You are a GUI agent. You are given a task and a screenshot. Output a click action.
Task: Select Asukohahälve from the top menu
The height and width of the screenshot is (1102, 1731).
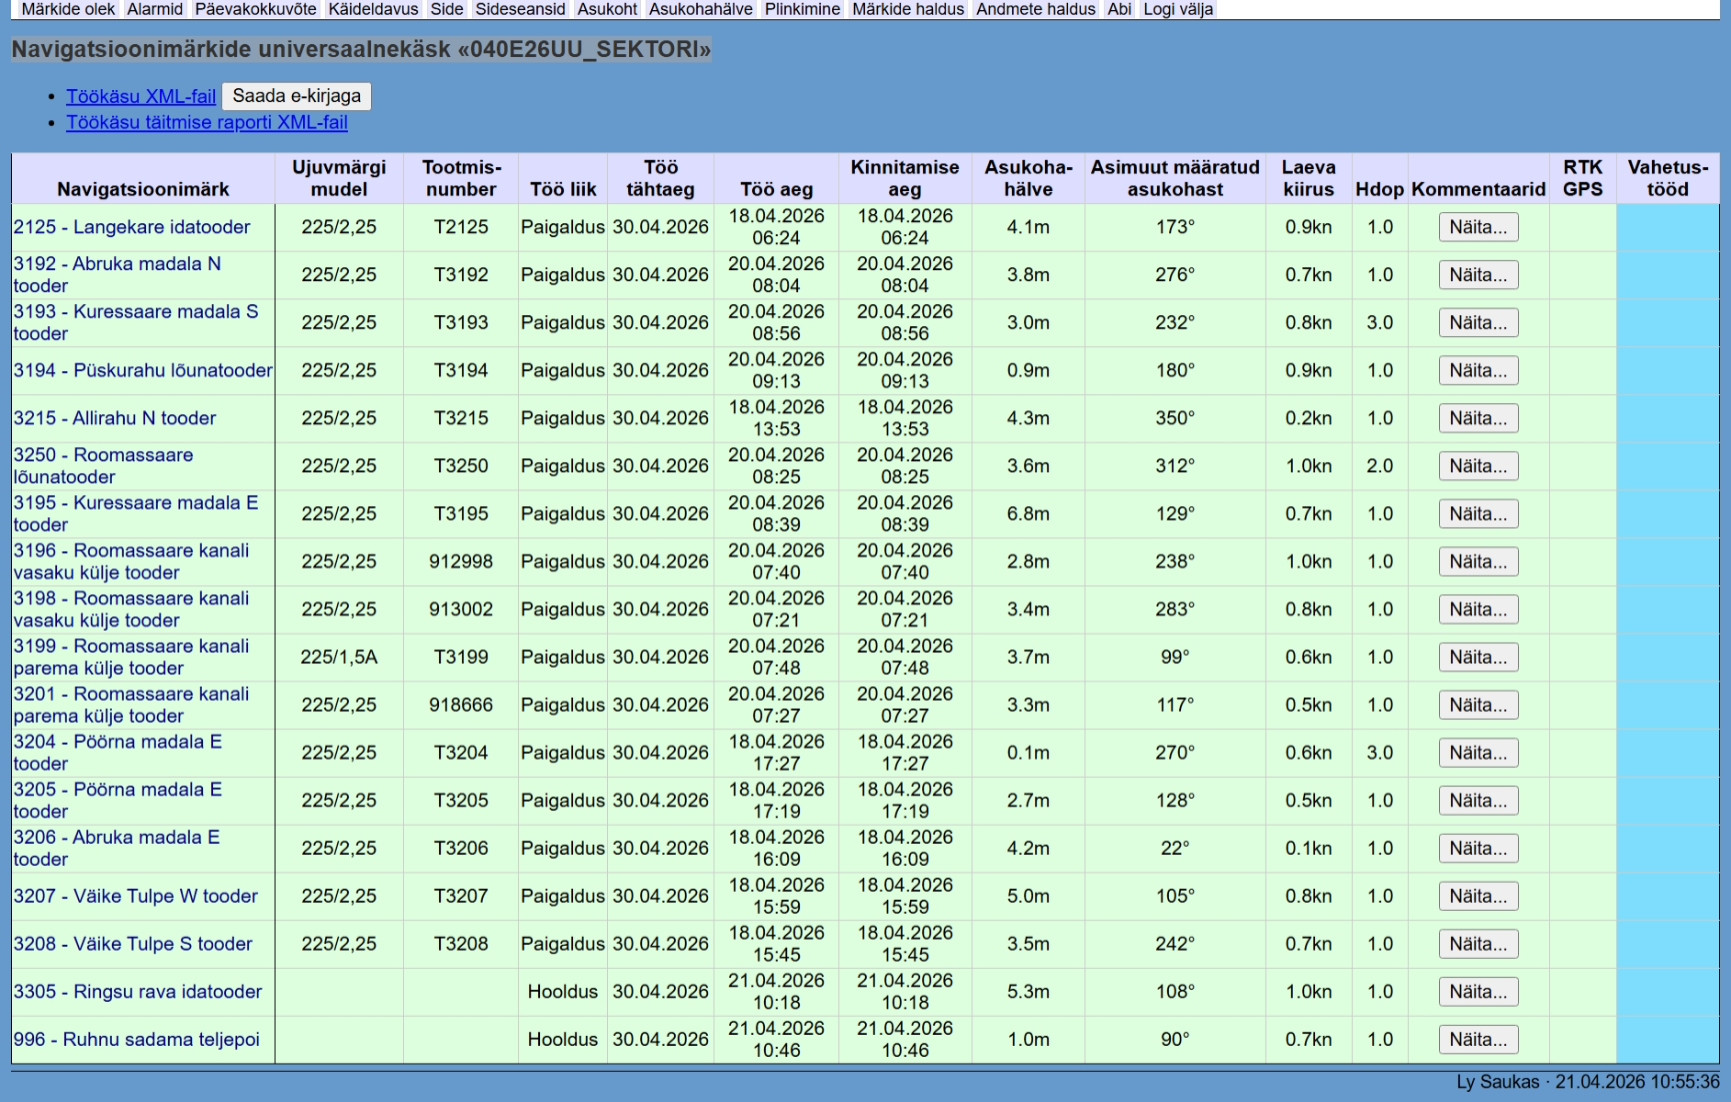pyautogui.click(x=700, y=9)
